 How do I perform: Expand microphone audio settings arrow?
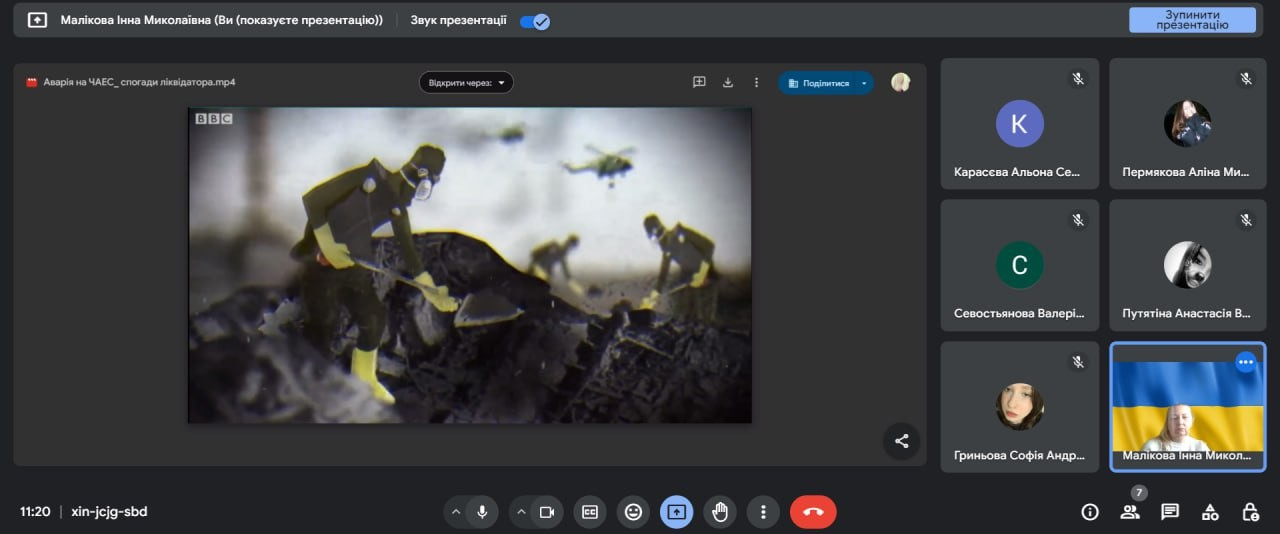tap(456, 512)
